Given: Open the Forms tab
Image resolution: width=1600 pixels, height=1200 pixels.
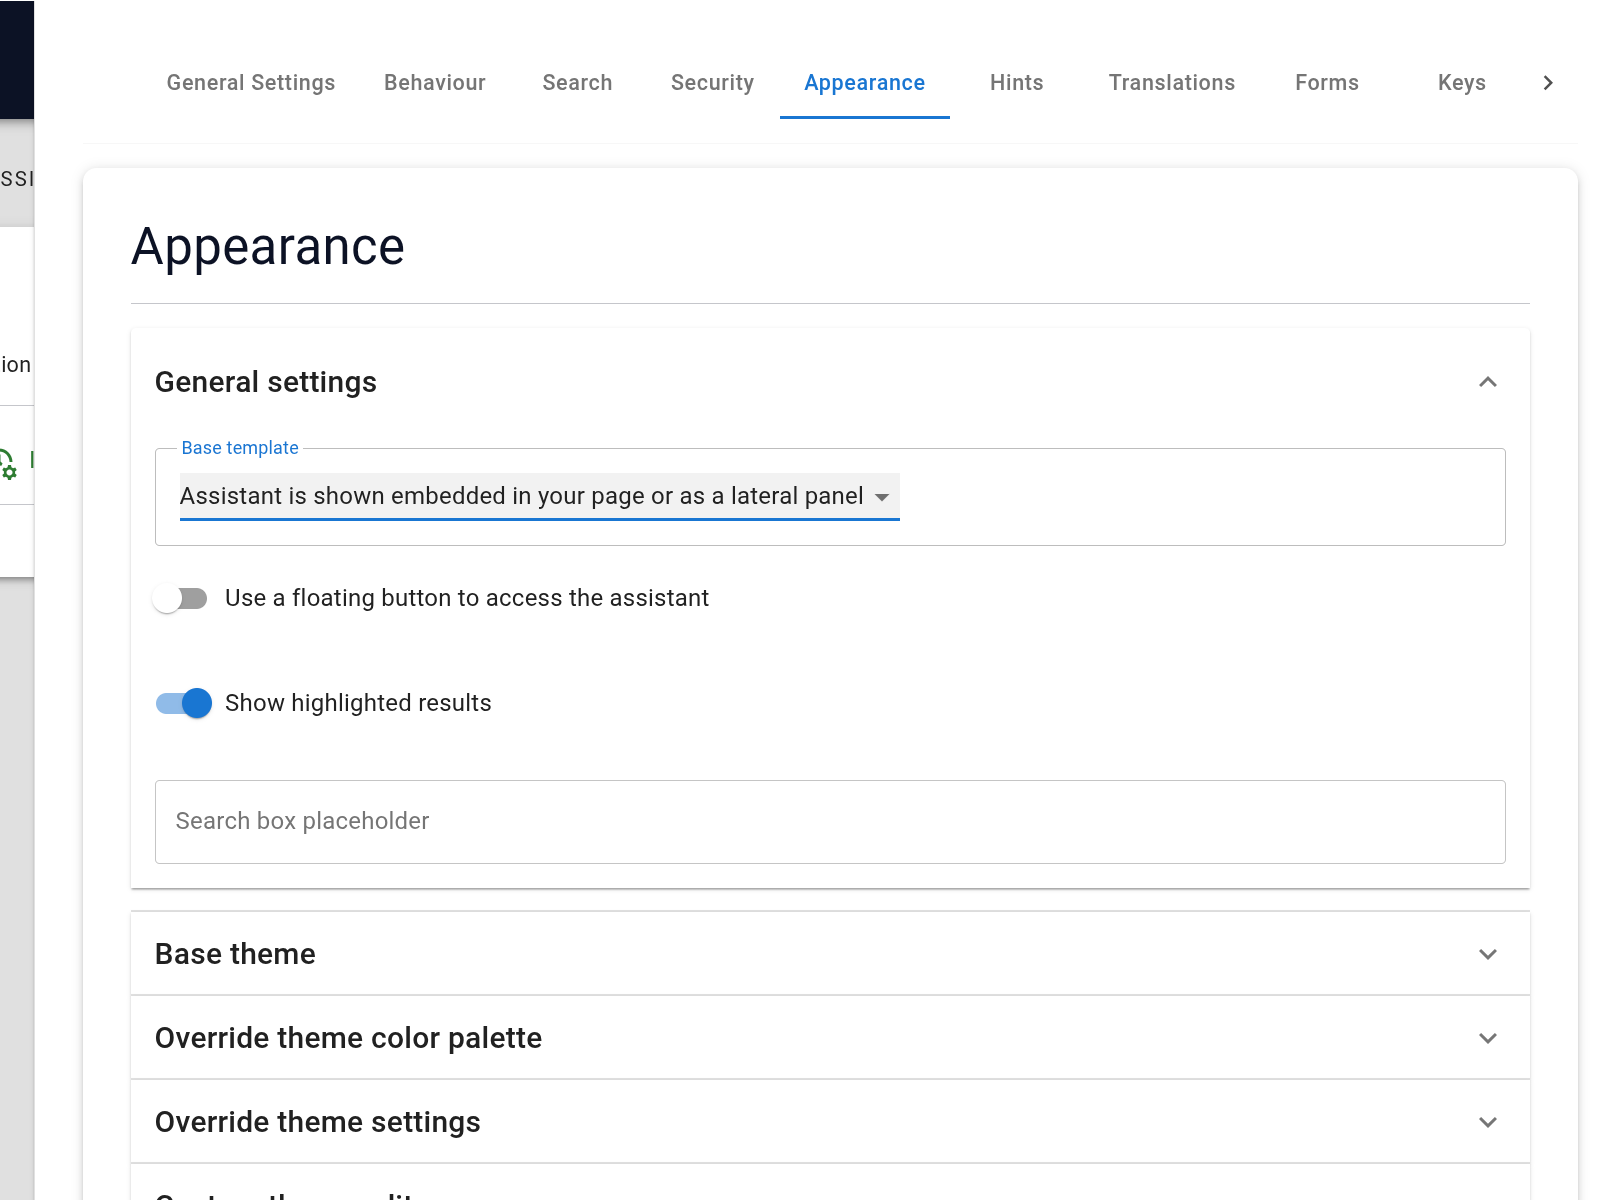Looking at the screenshot, I should (1327, 83).
